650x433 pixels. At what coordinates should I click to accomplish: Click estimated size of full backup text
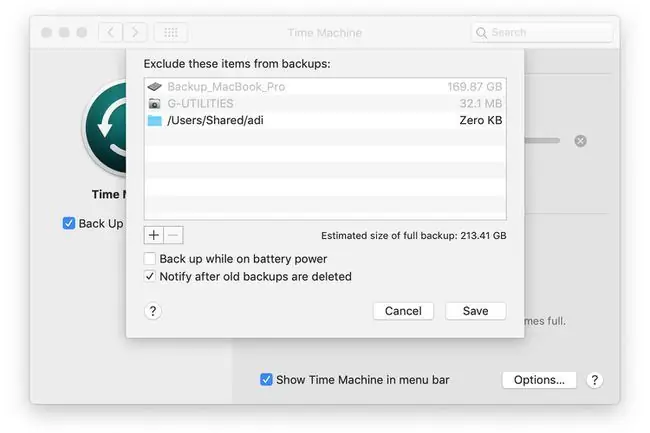[414, 235]
